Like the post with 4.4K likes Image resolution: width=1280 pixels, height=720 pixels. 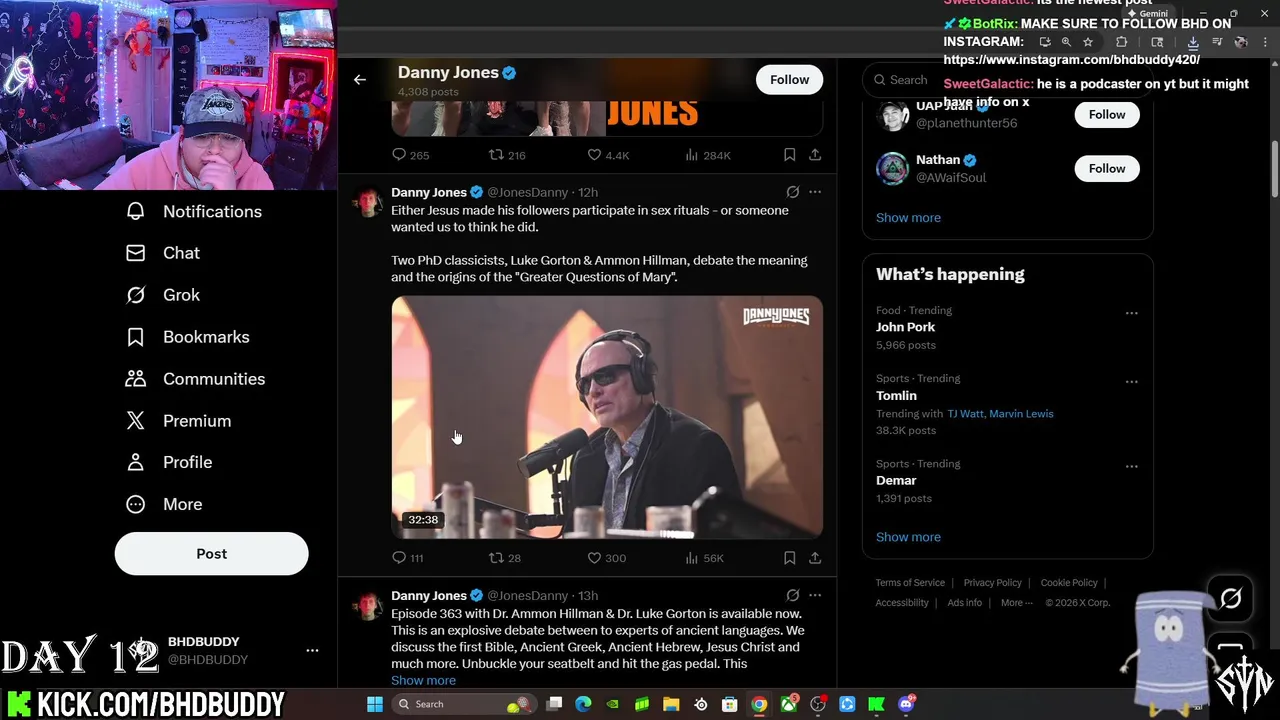[x=607, y=155]
